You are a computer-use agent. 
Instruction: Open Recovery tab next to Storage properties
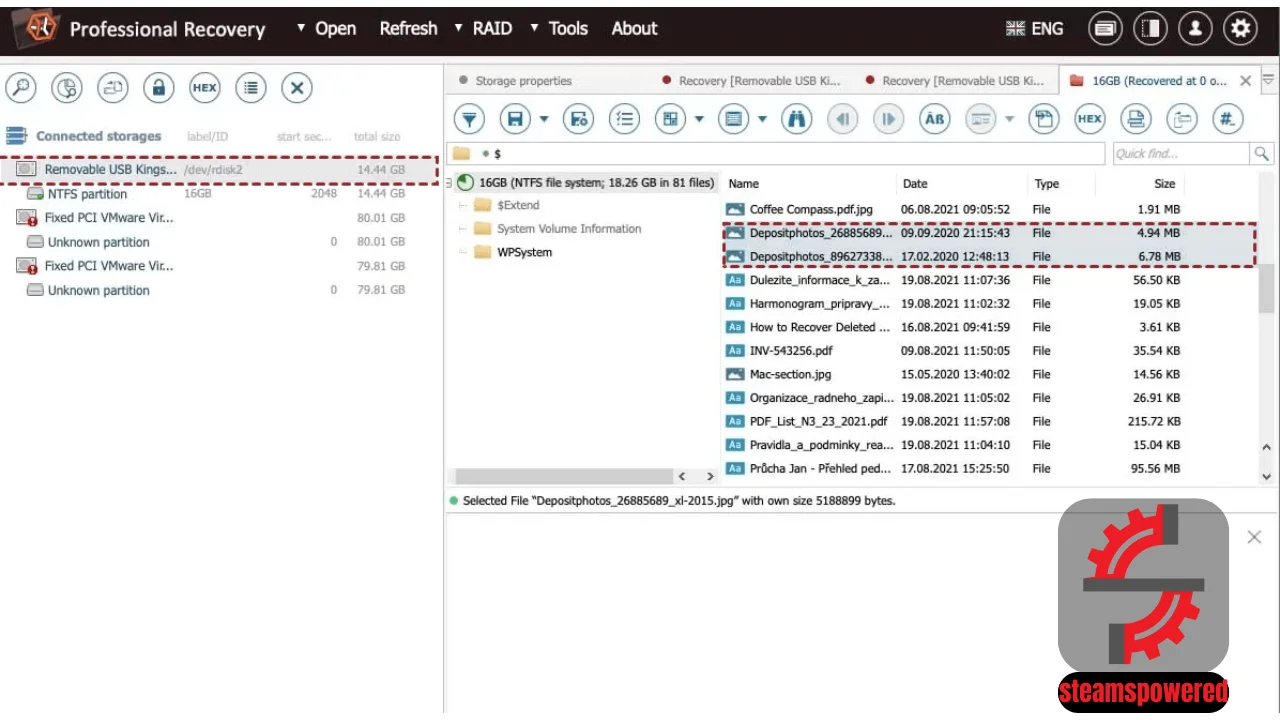[x=751, y=81]
